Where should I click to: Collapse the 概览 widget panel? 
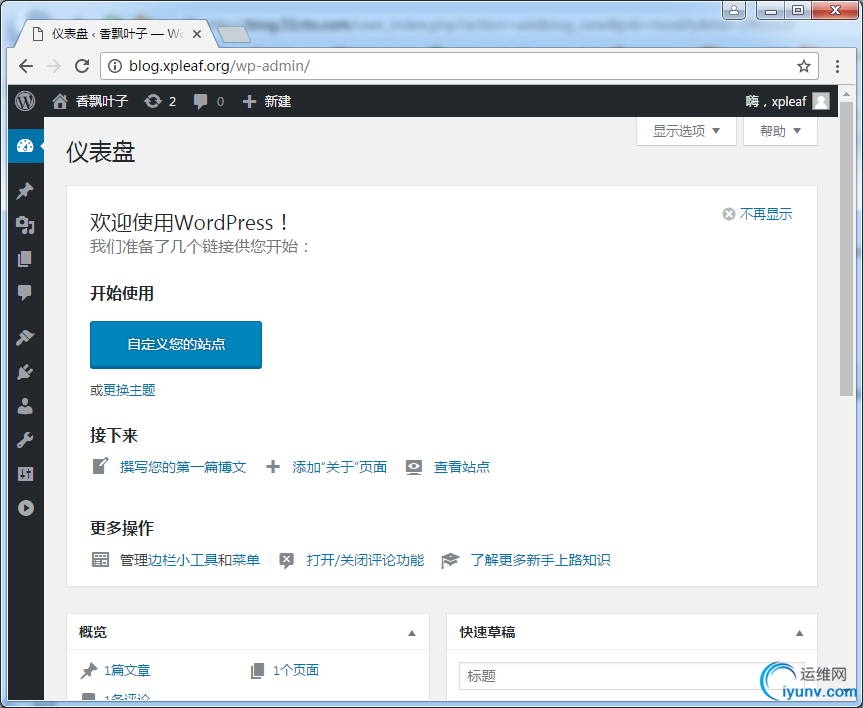click(x=412, y=633)
